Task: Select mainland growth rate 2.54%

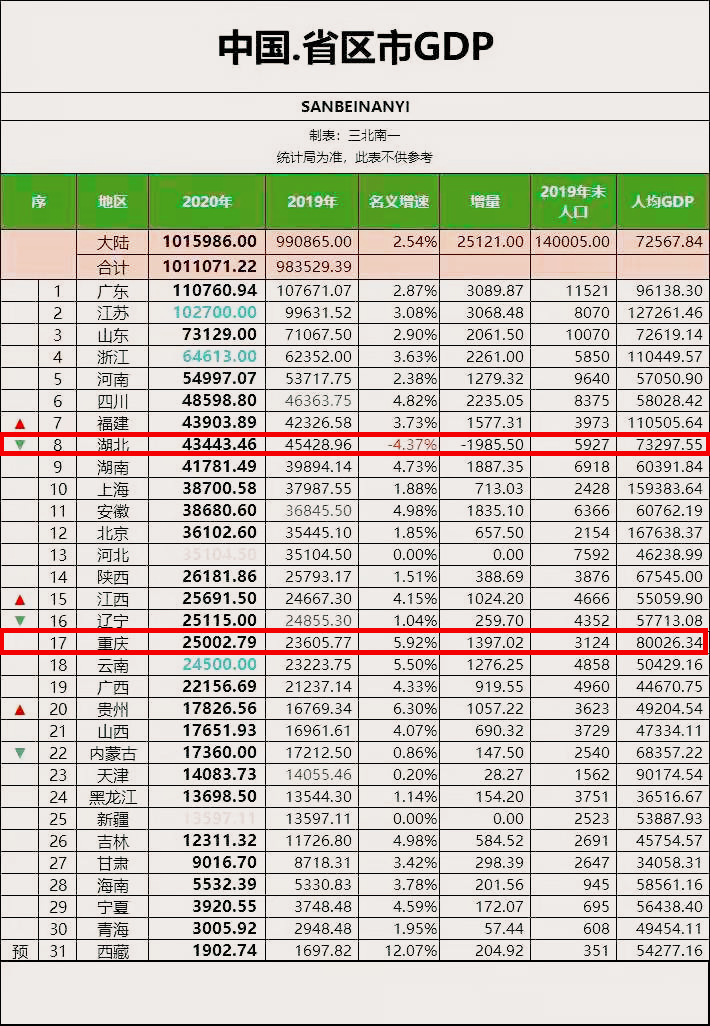Action: point(415,242)
